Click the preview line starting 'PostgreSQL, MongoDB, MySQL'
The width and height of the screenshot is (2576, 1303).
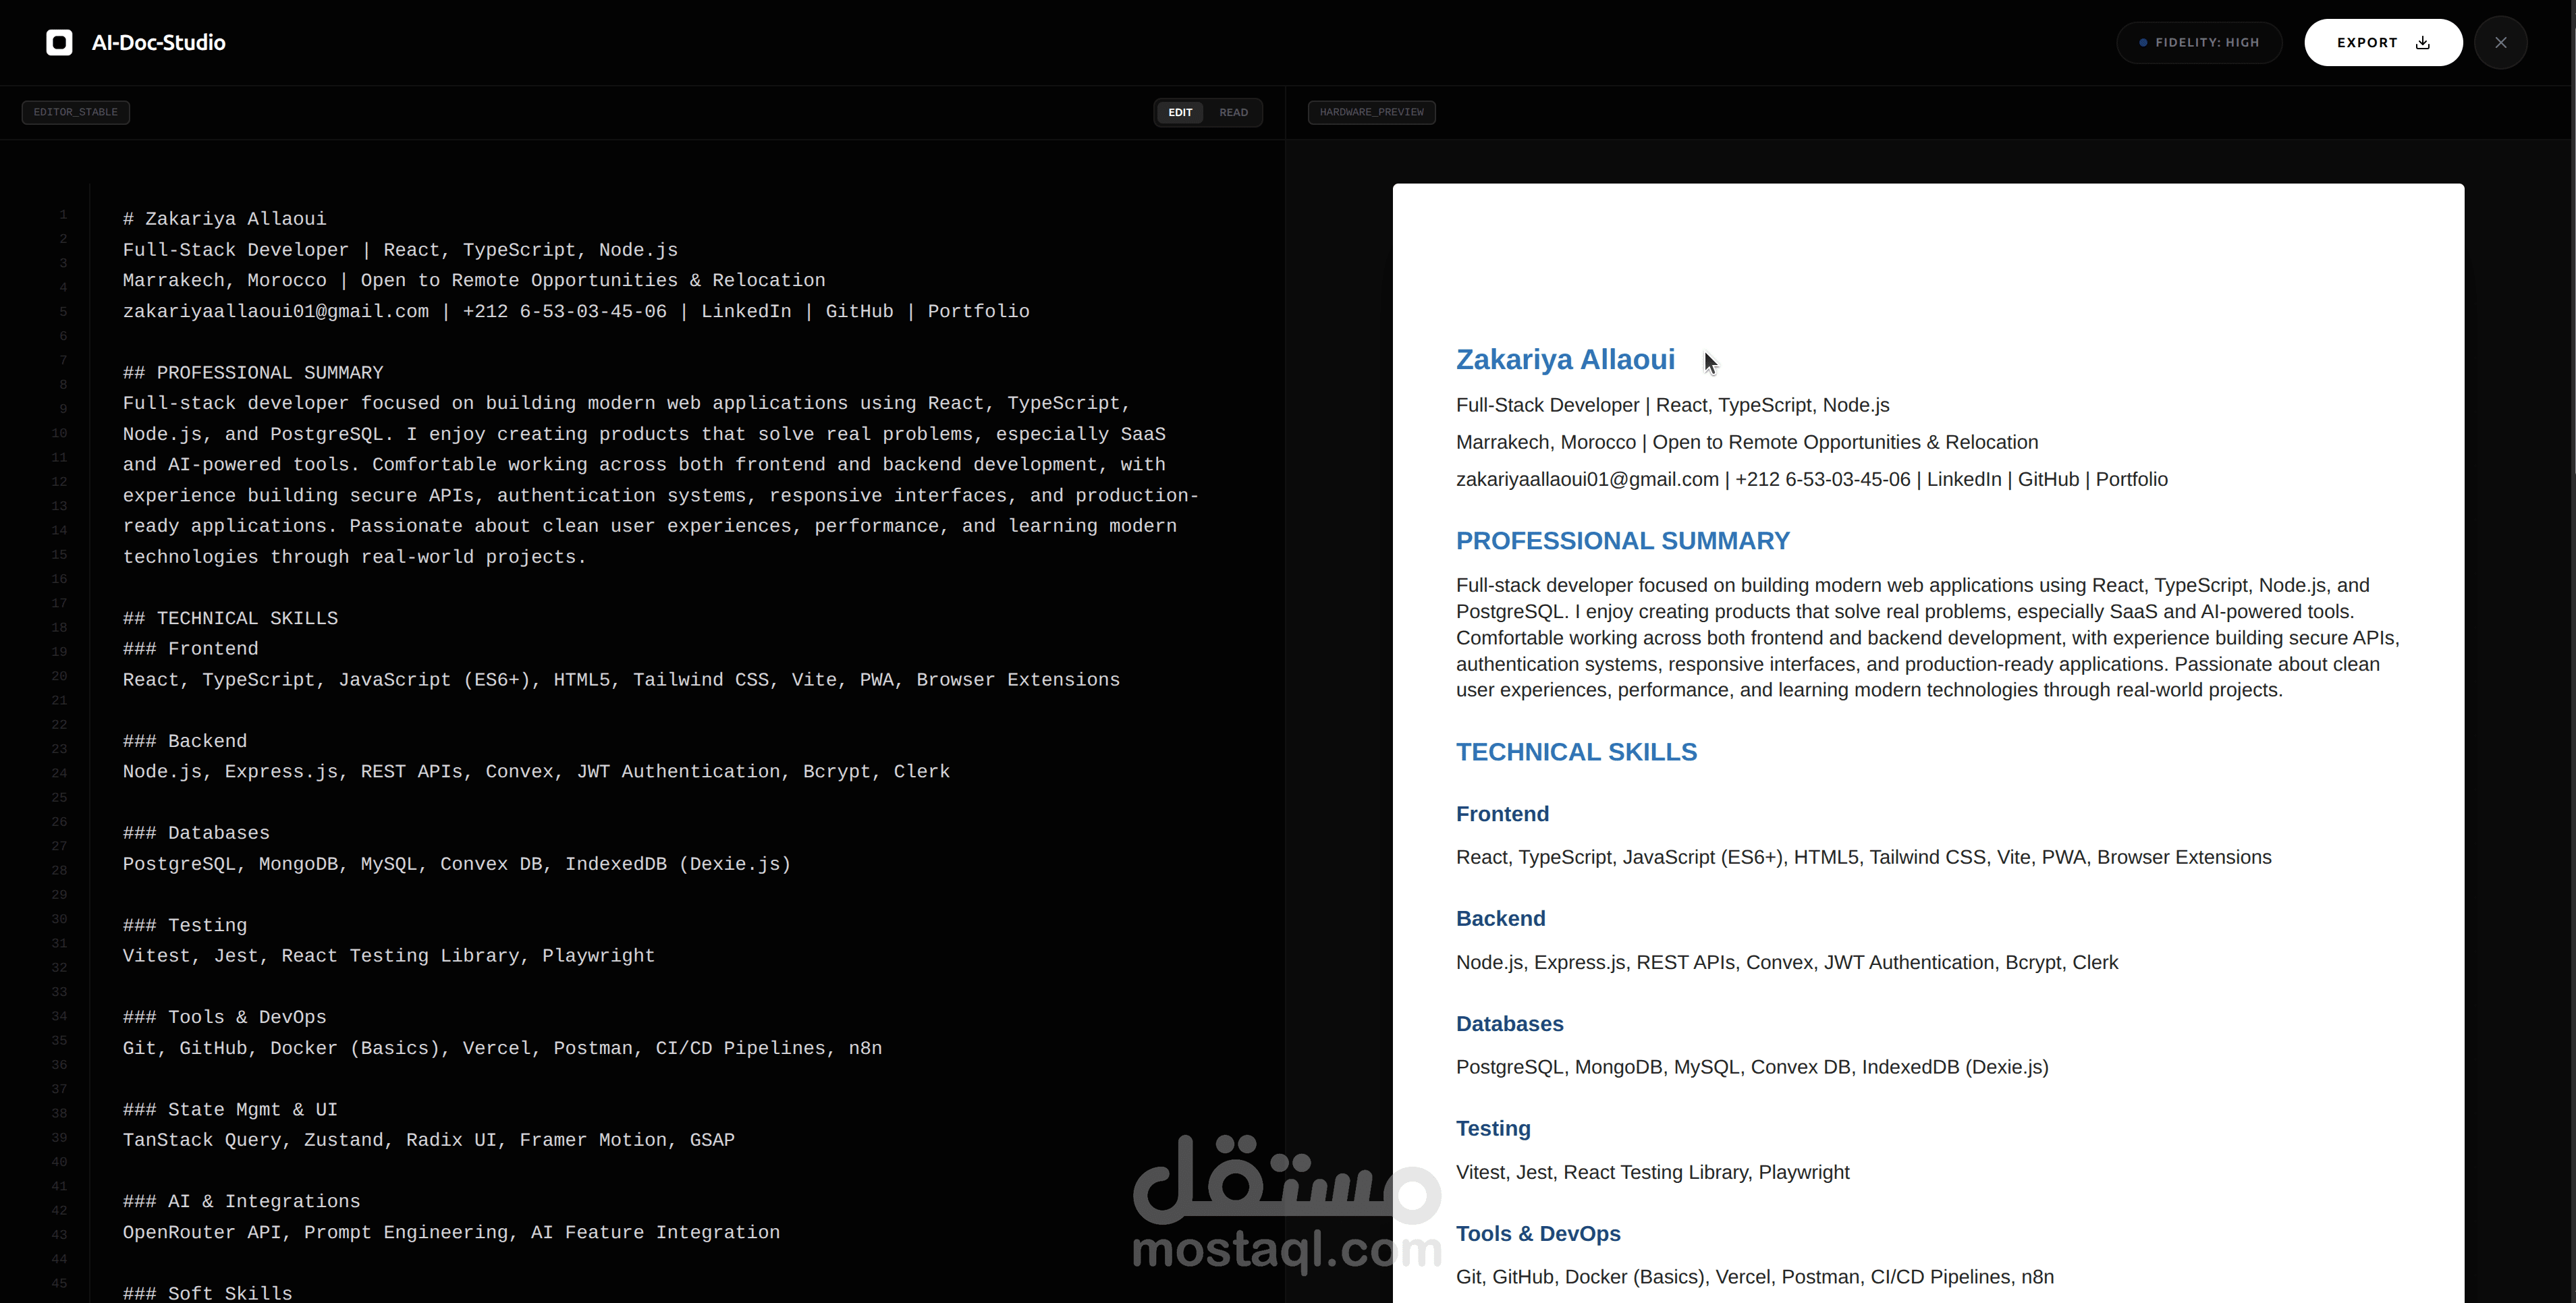(1752, 1067)
